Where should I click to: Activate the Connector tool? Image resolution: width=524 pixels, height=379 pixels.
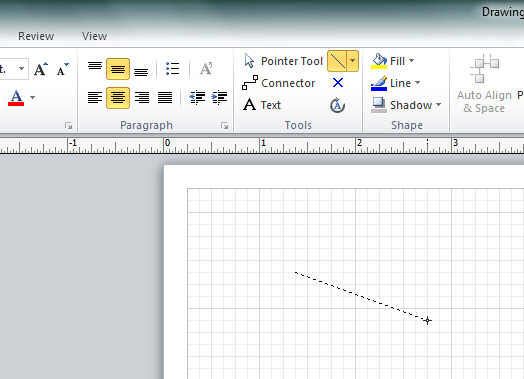click(x=279, y=83)
